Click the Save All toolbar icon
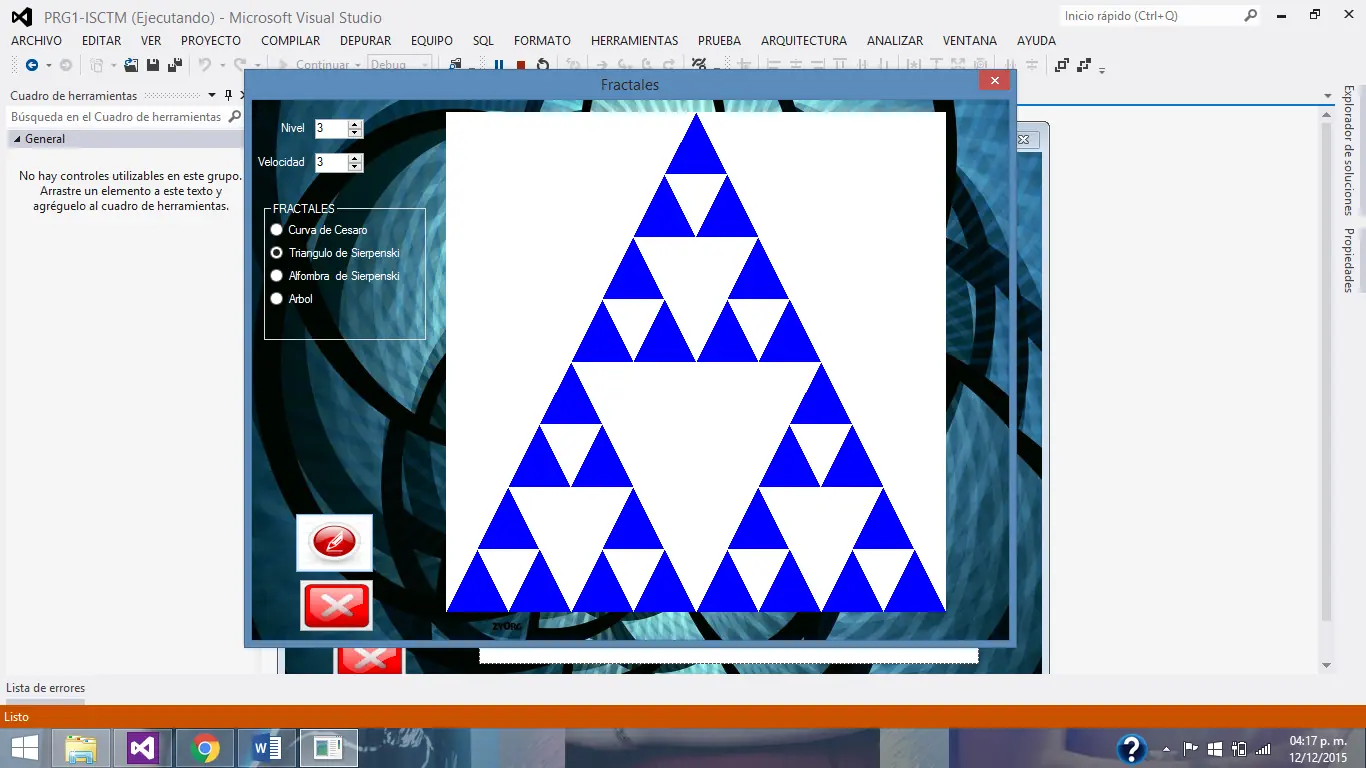1366x768 pixels. (x=175, y=65)
